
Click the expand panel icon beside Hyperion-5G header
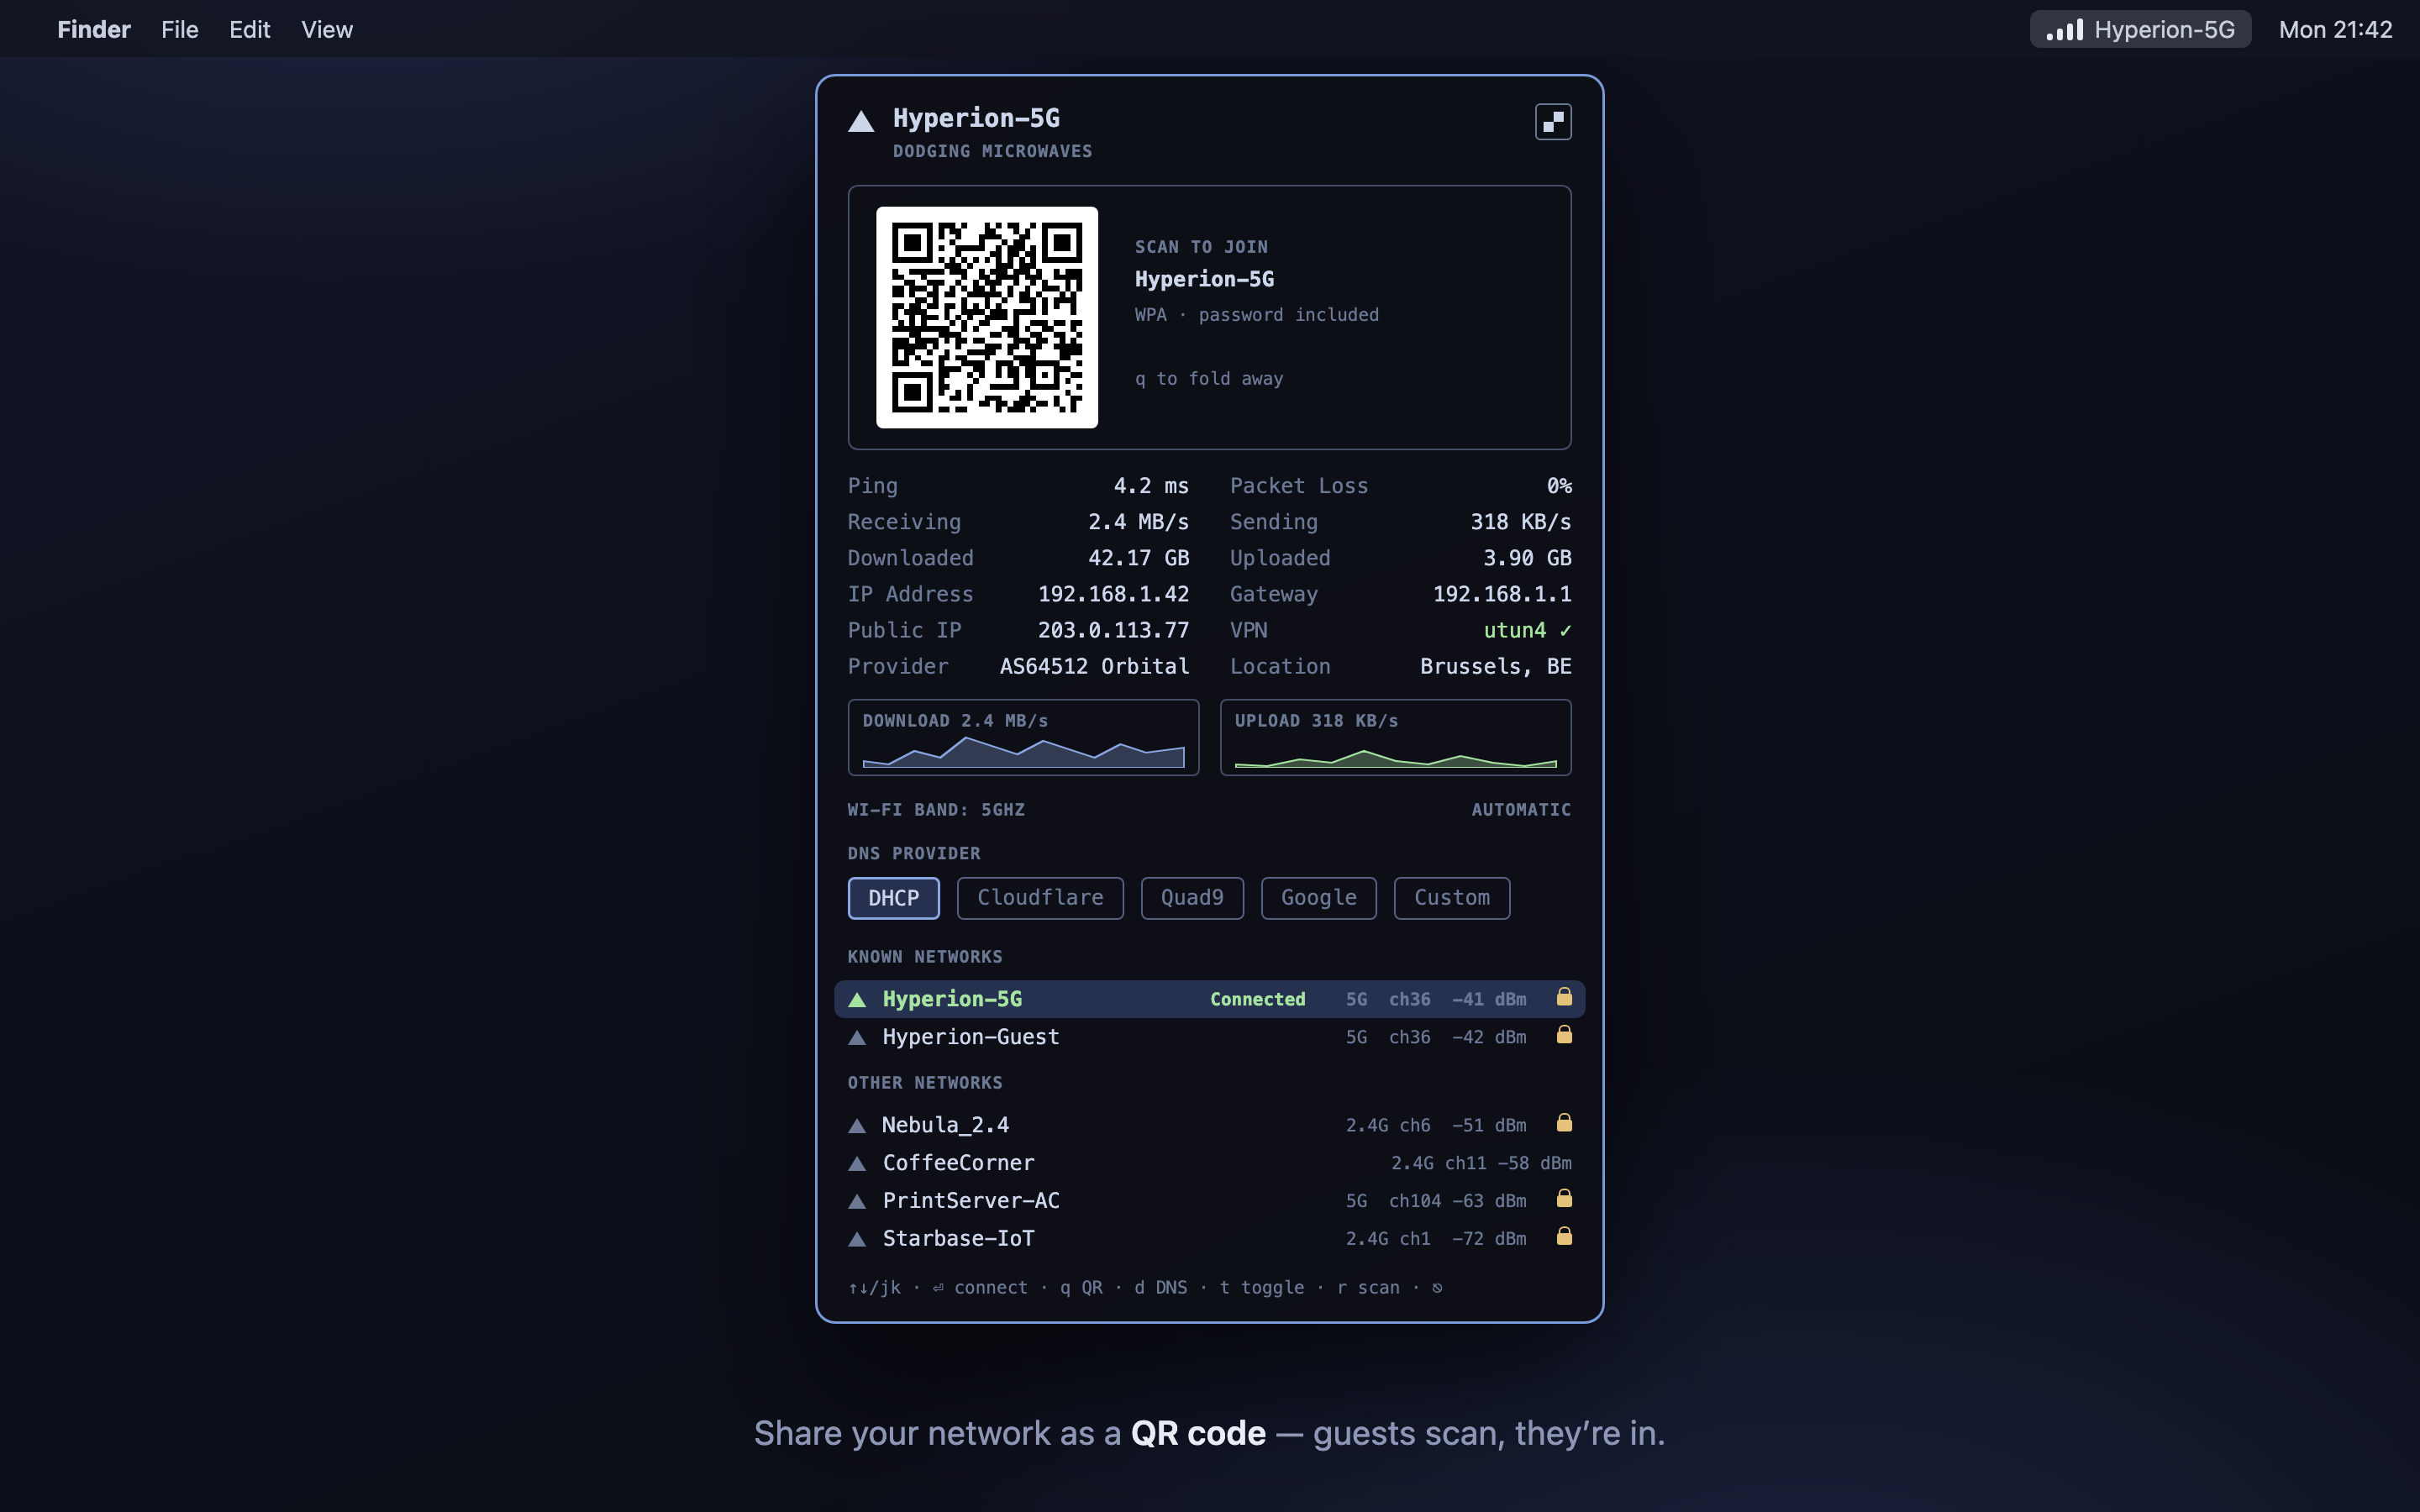click(1553, 122)
